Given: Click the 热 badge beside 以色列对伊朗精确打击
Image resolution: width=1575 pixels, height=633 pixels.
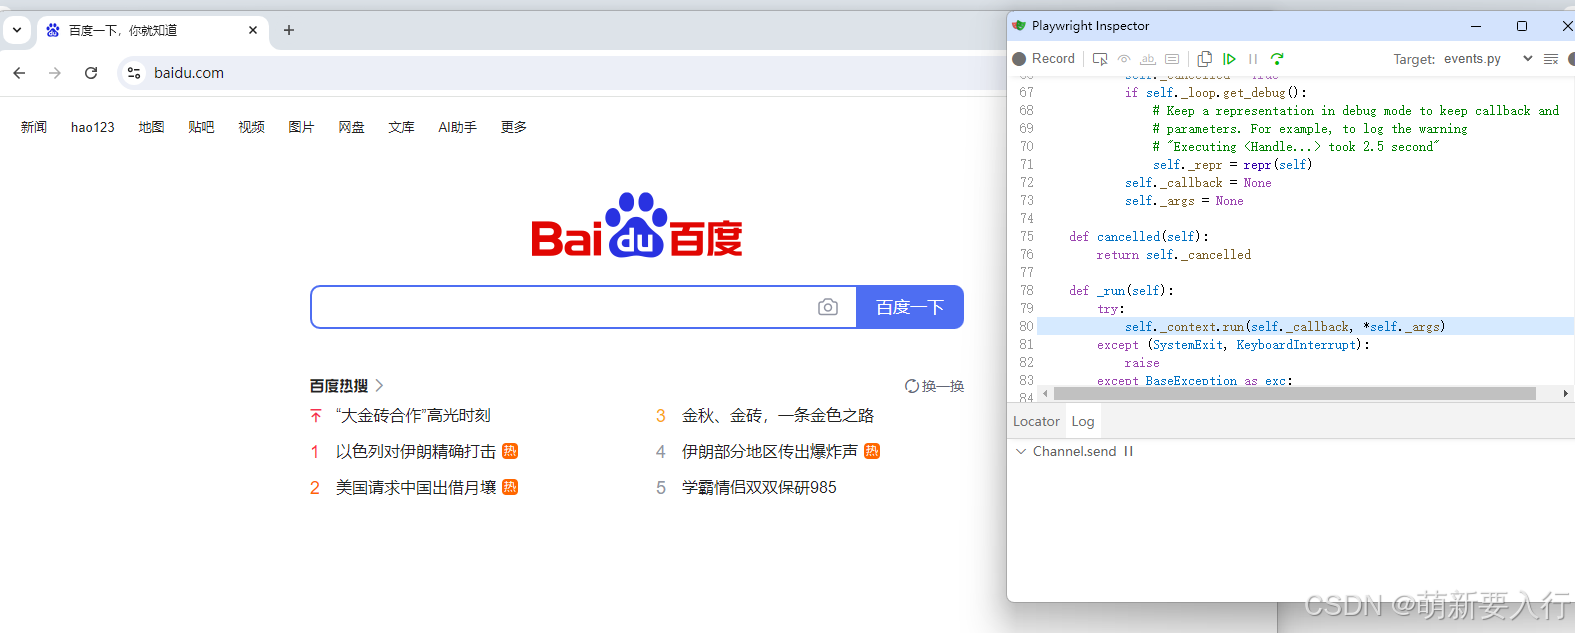Looking at the screenshot, I should 510,451.
